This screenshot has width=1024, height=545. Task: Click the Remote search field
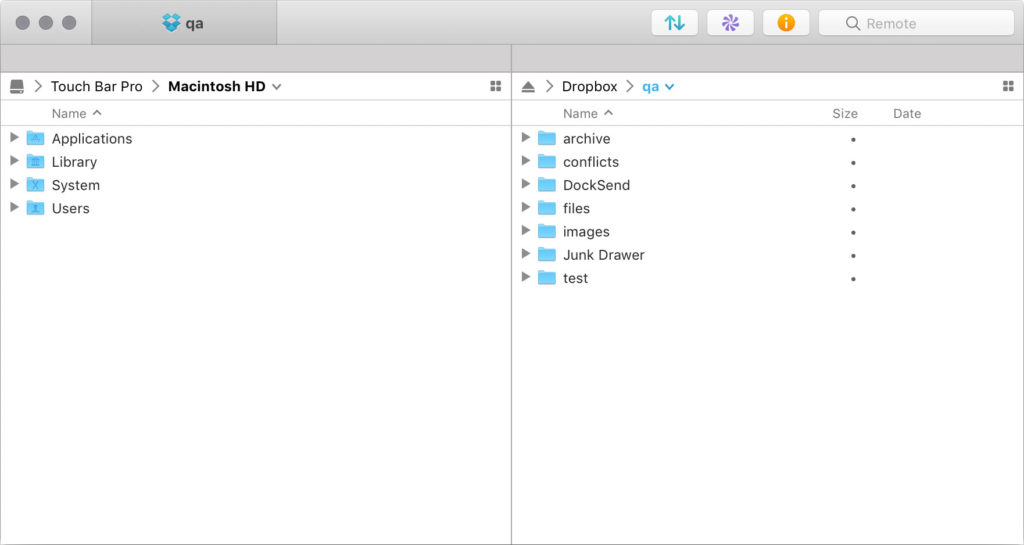(x=916, y=23)
